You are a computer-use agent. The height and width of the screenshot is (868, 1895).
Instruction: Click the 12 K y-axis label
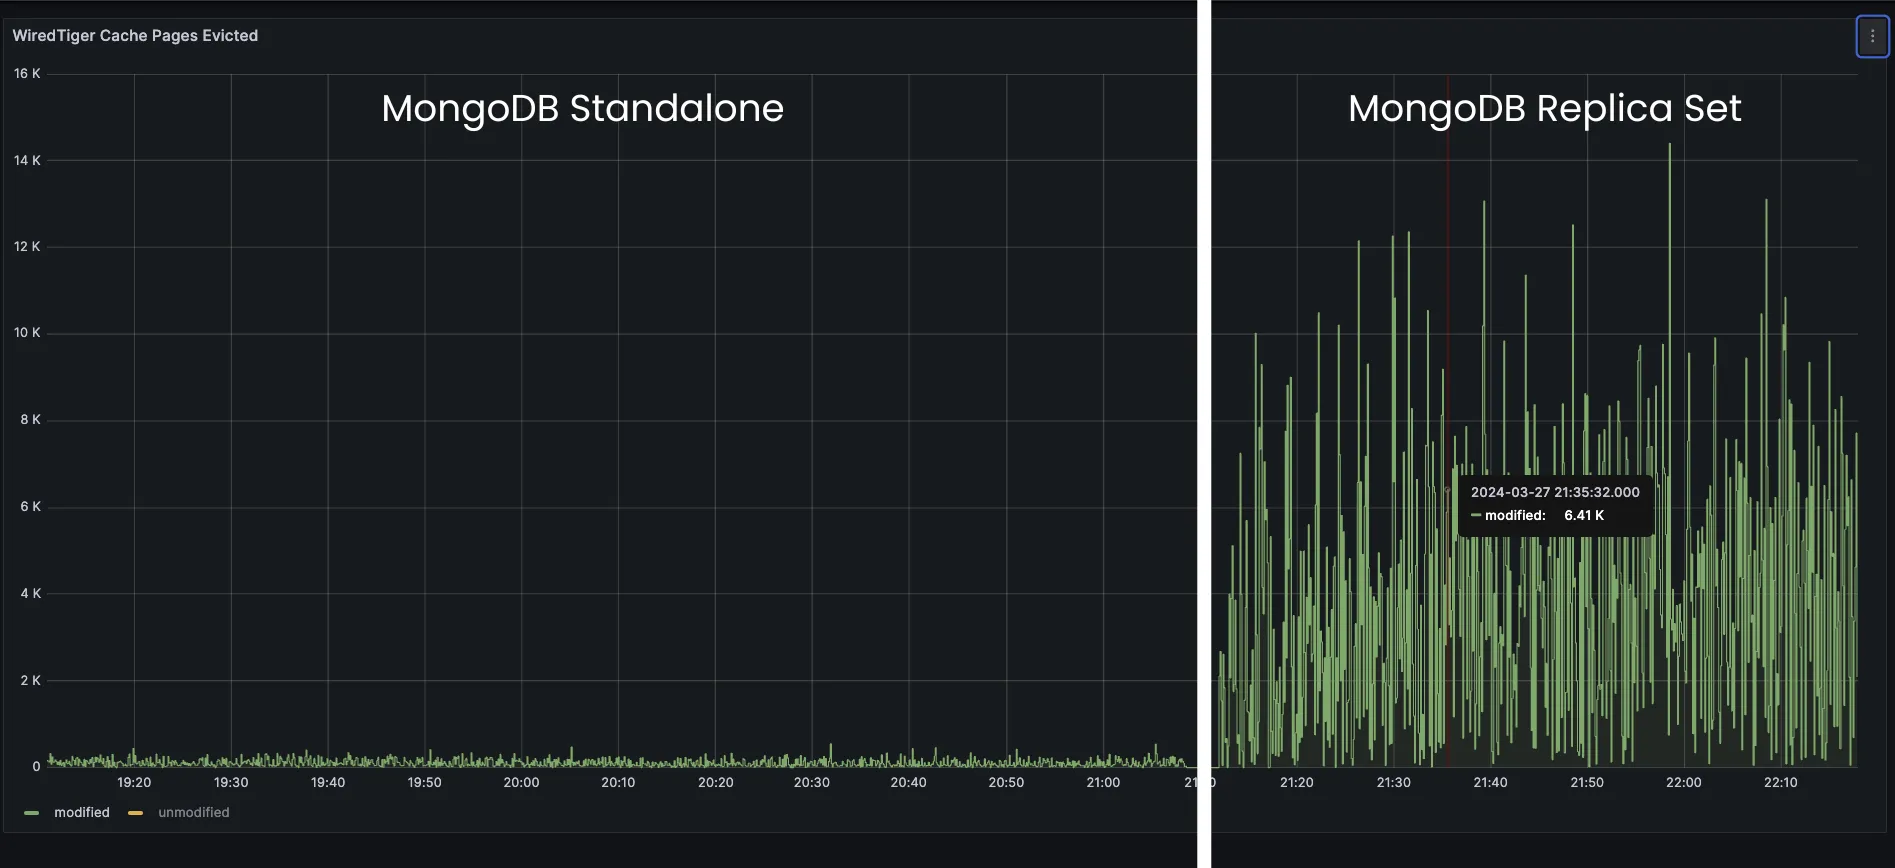pyautogui.click(x=27, y=246)
